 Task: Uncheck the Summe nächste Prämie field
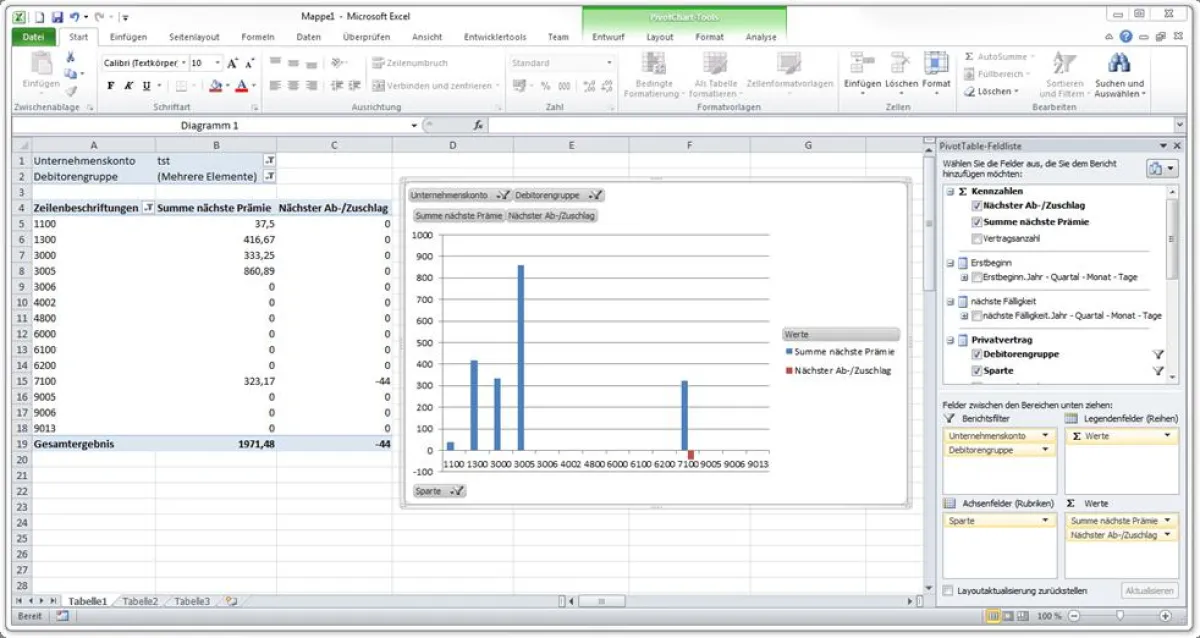coord(975,222)
